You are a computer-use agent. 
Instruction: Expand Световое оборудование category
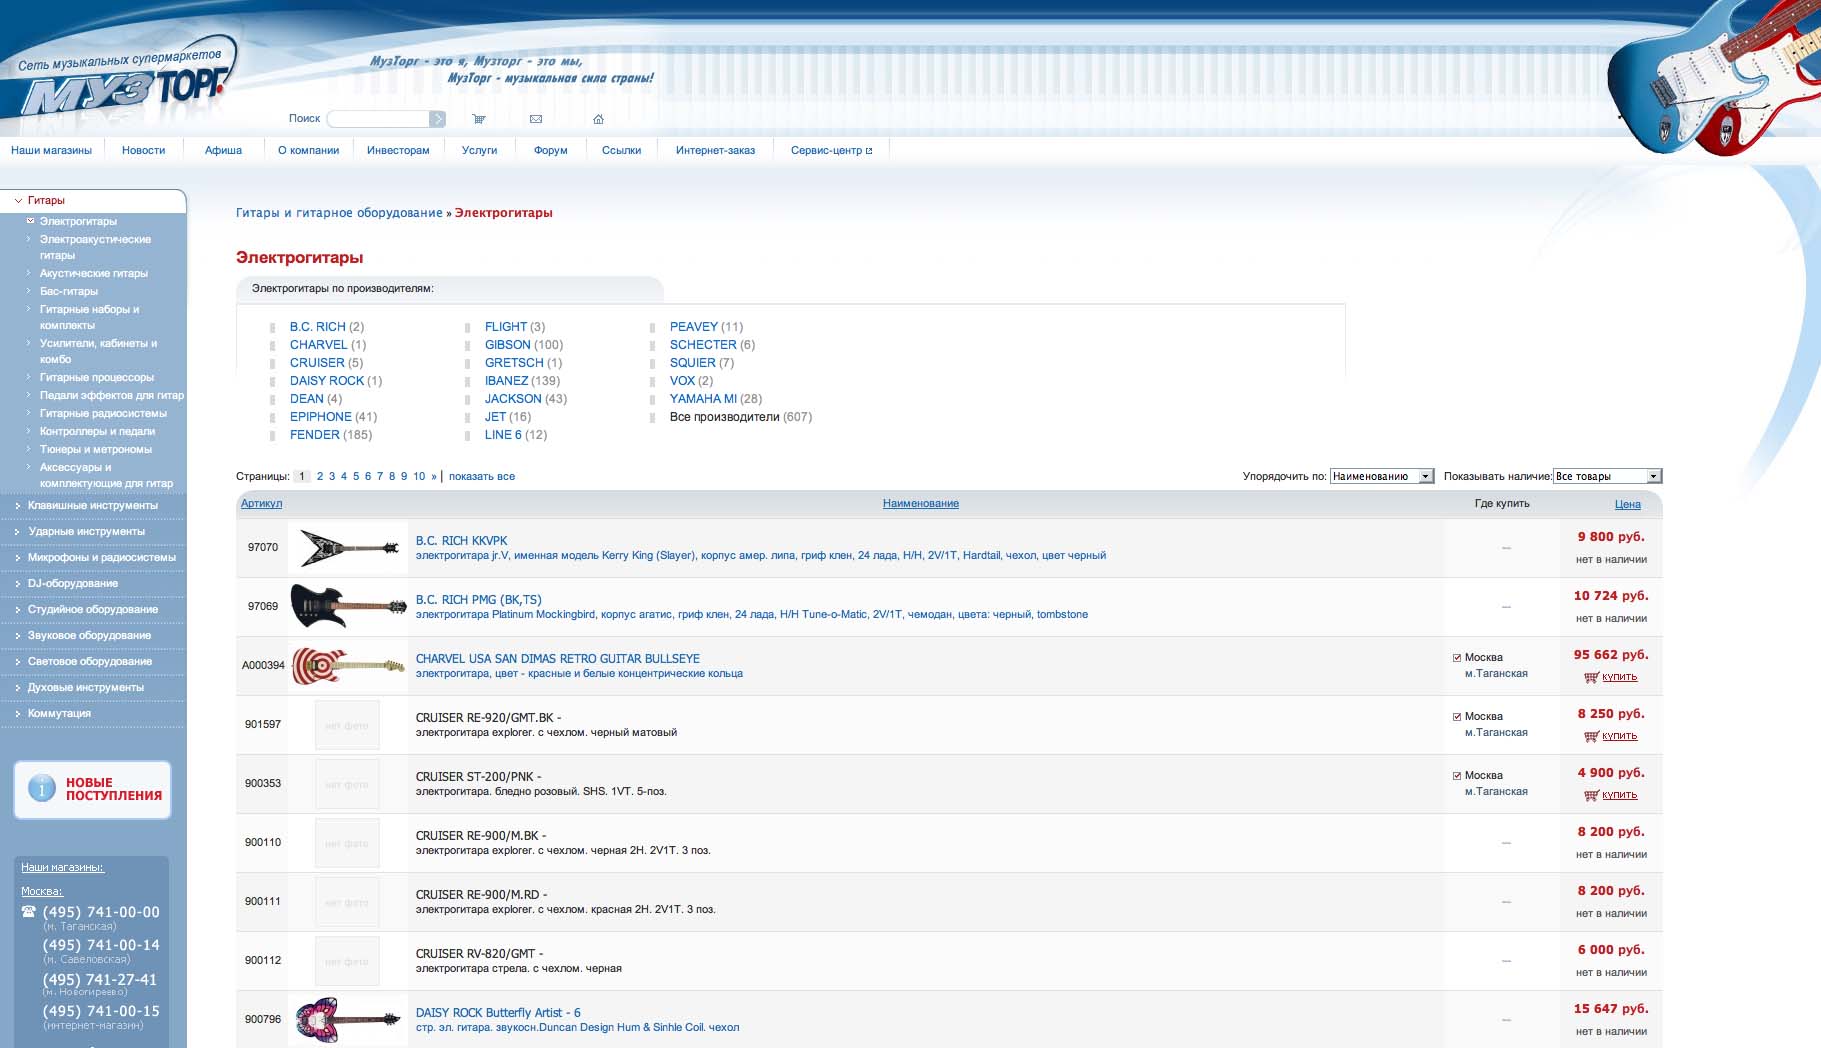tap(89, 662)
